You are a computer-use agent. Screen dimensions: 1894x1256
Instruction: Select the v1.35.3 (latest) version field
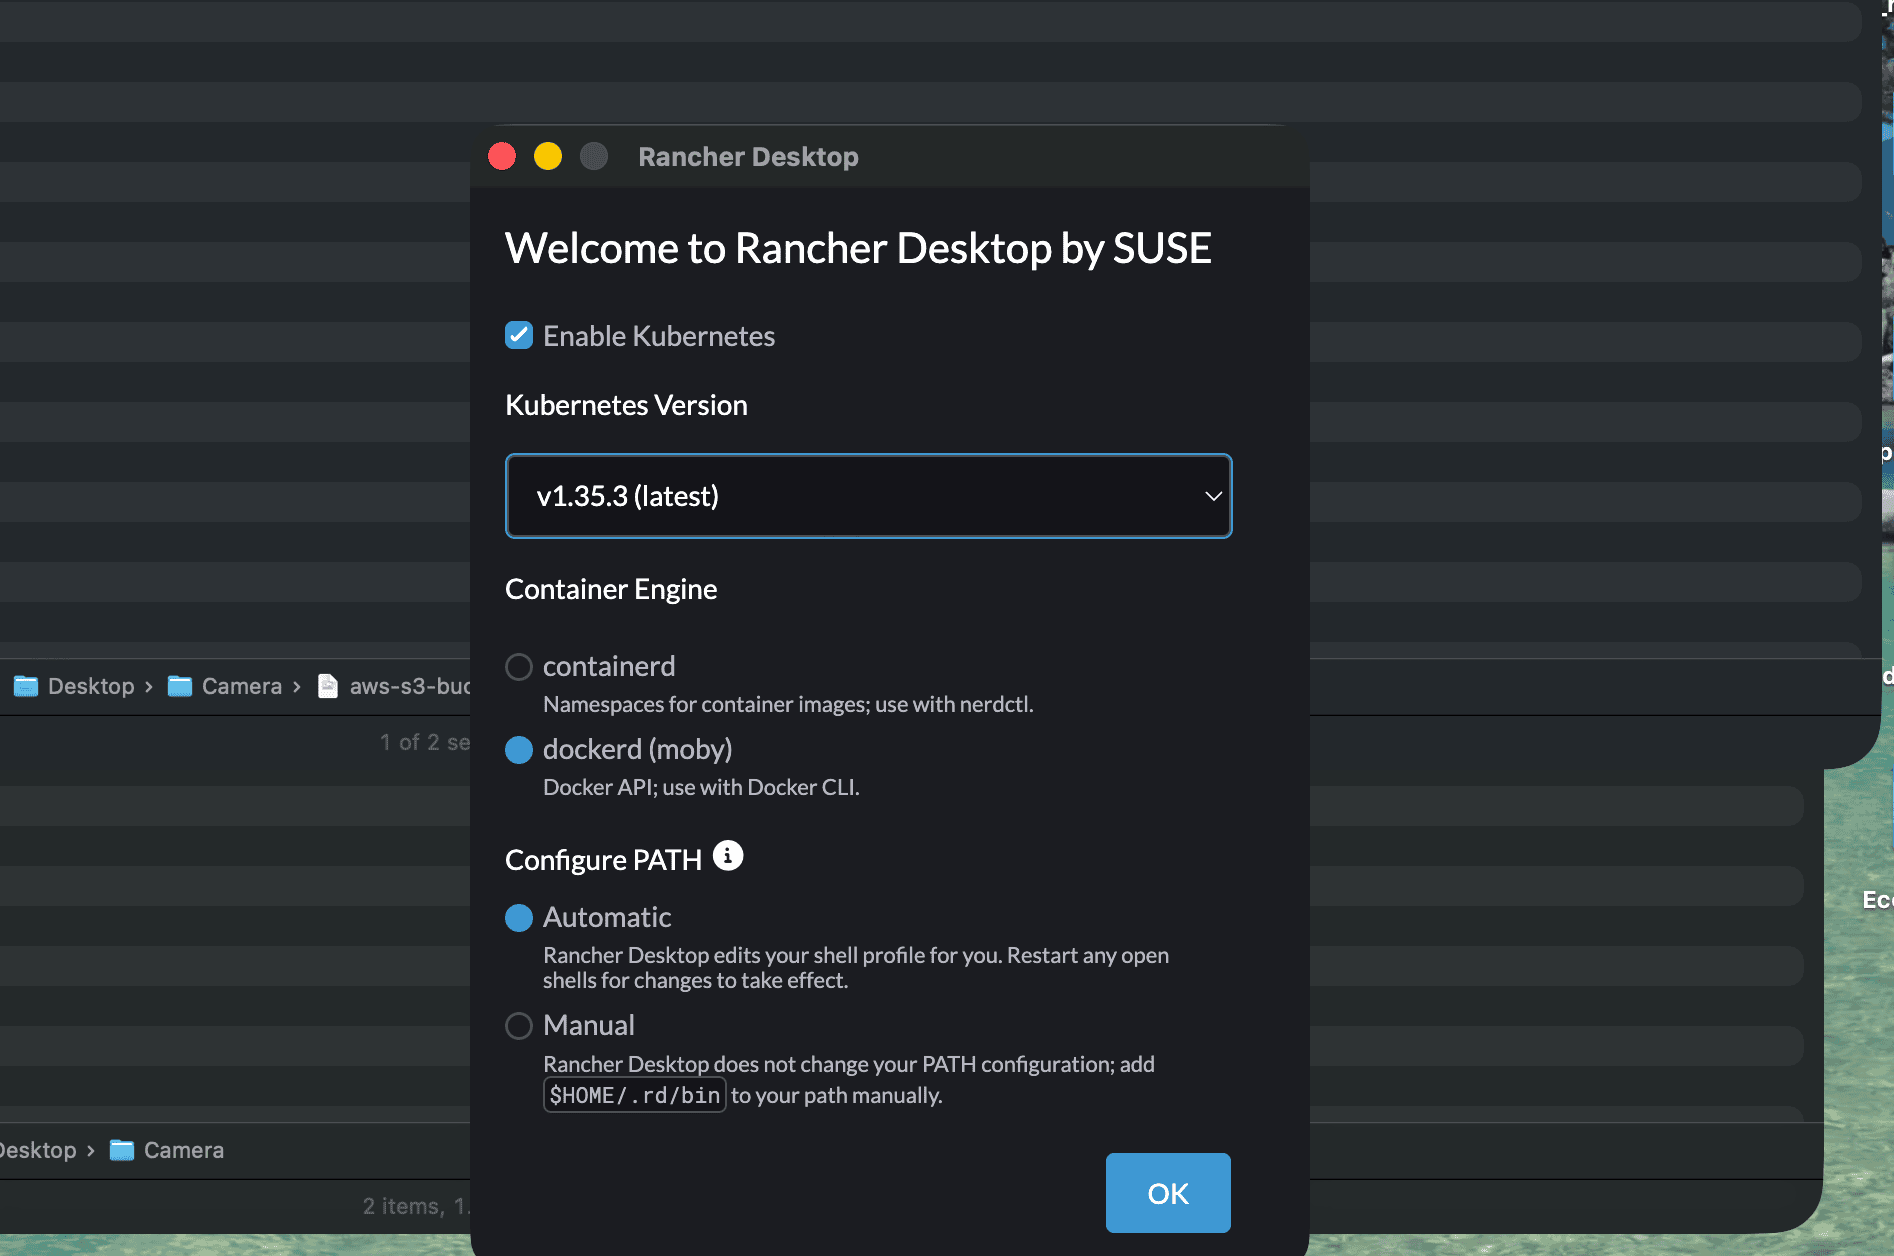click(868, 496)
